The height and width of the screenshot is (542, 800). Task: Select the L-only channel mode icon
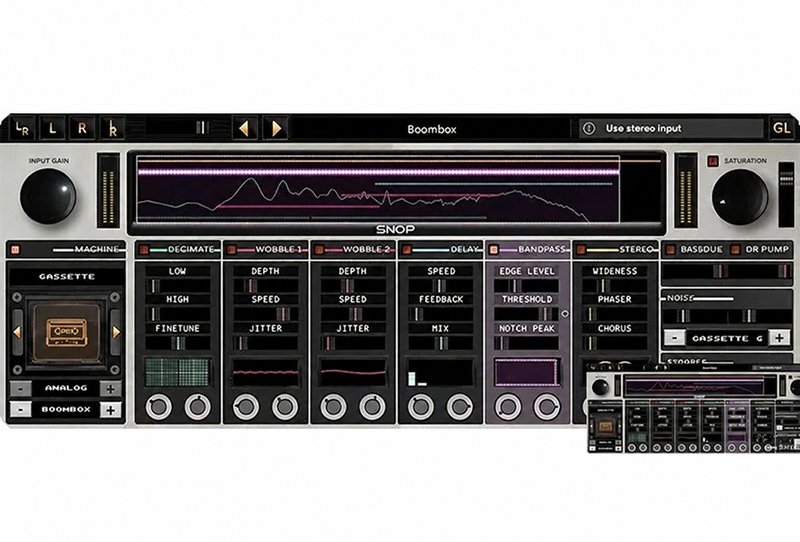click(52, 128)
